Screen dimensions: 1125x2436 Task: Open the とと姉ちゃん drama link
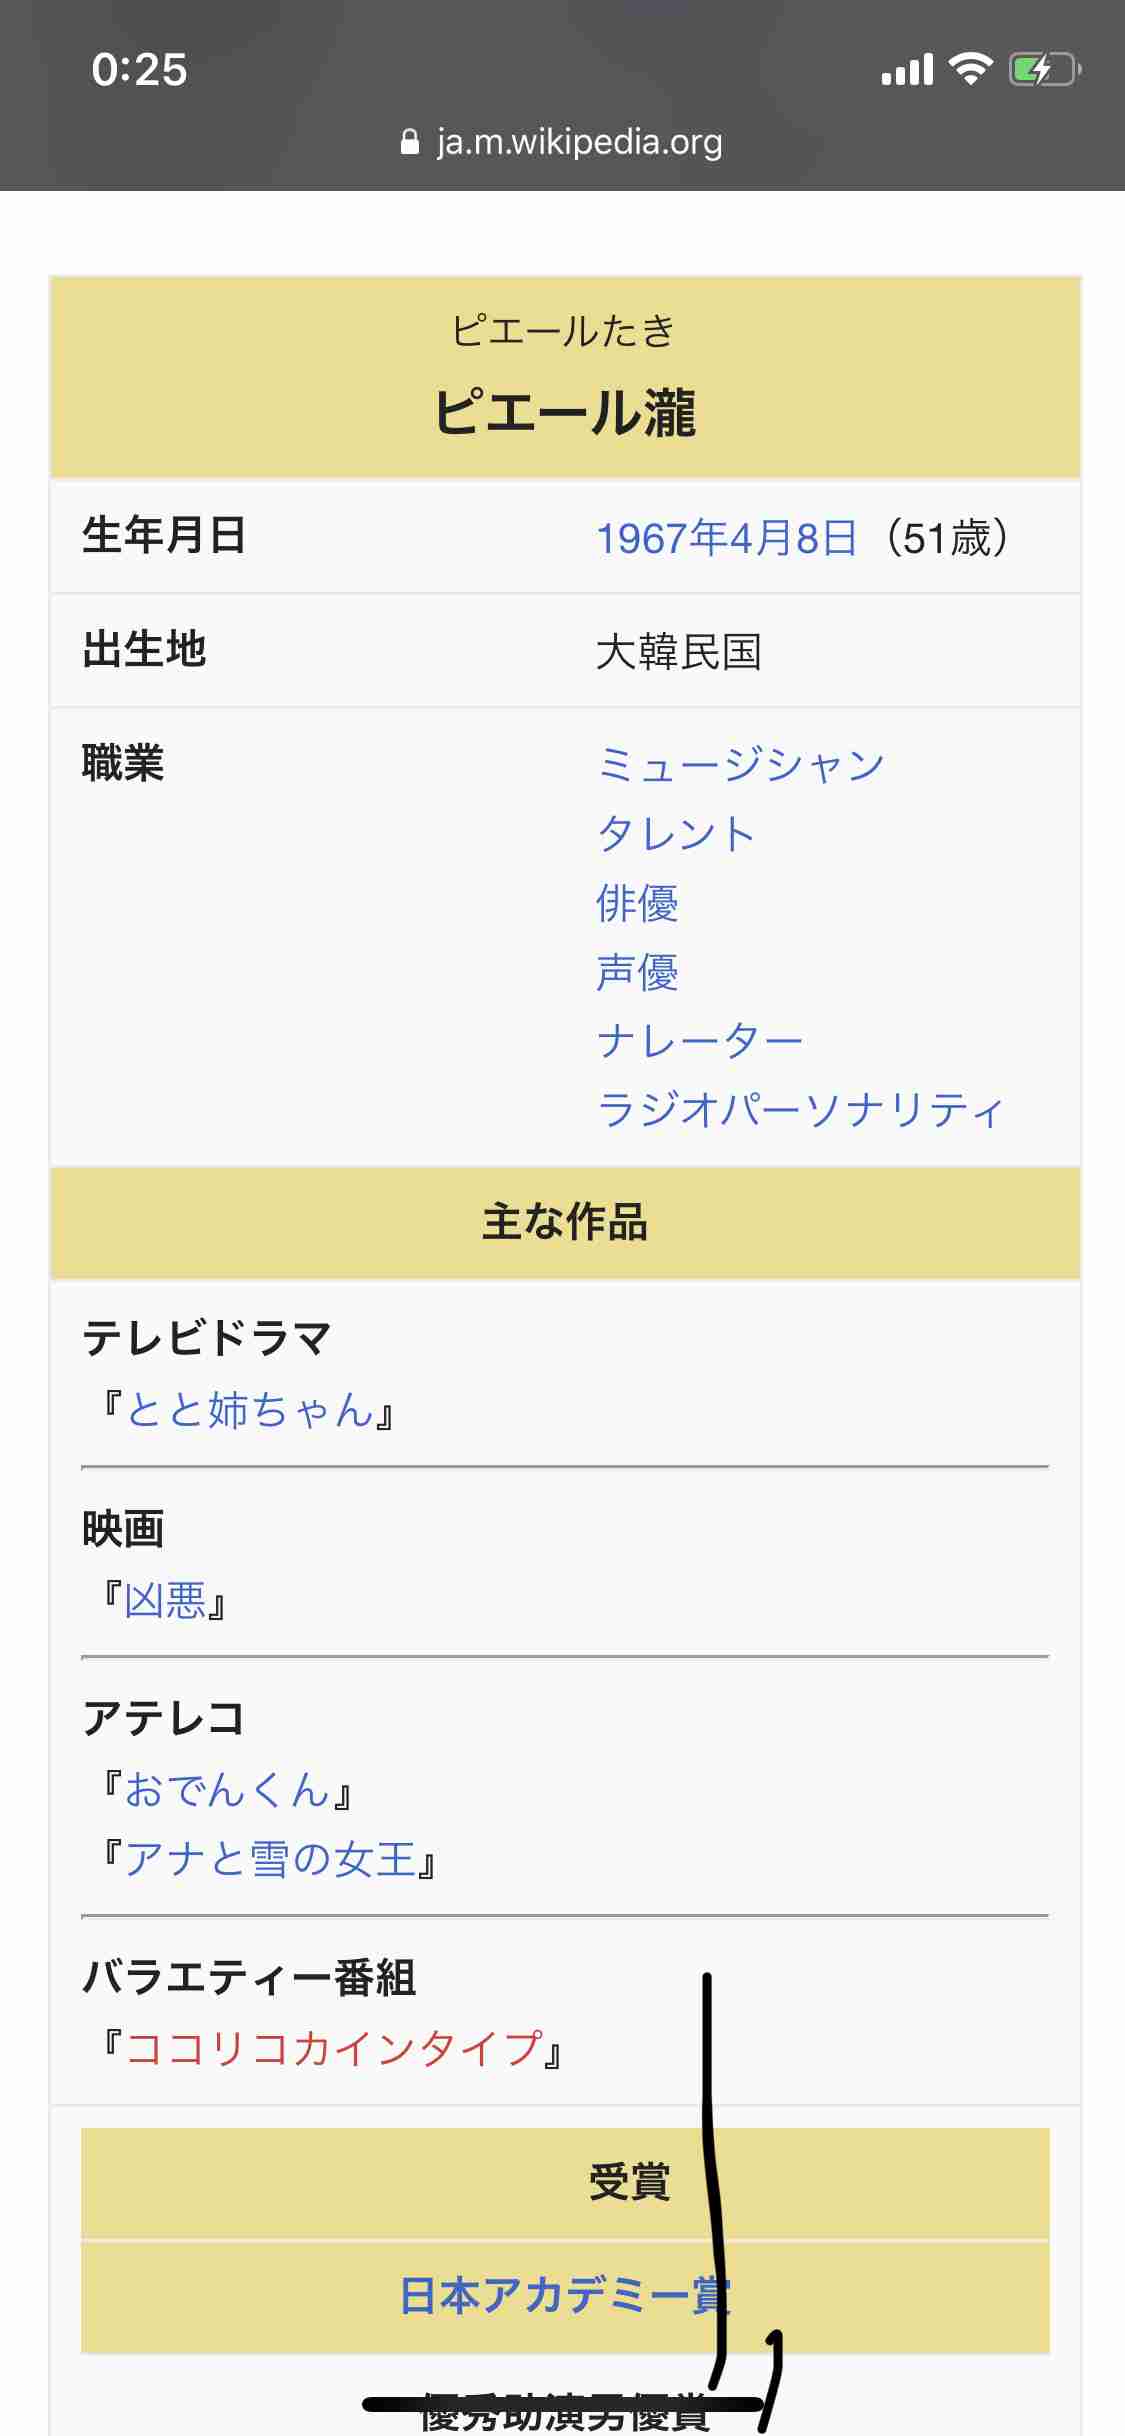249,1410
